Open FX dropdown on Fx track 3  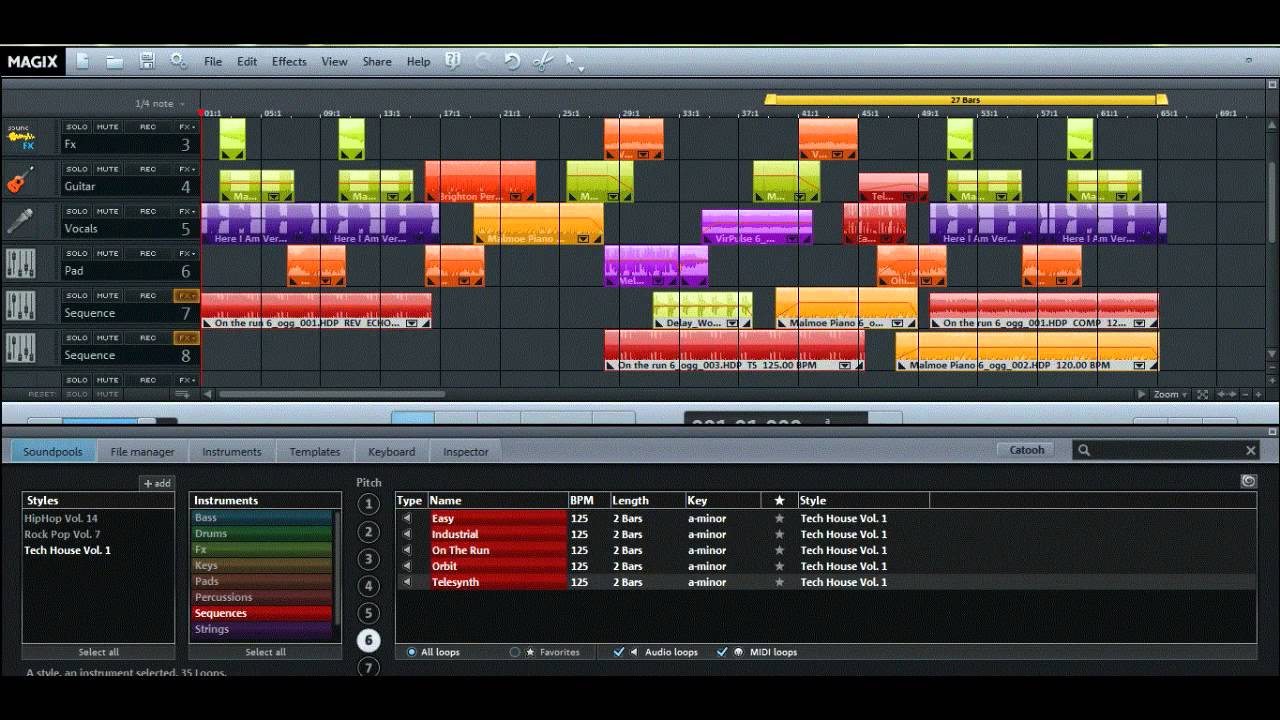coord(187,127)
